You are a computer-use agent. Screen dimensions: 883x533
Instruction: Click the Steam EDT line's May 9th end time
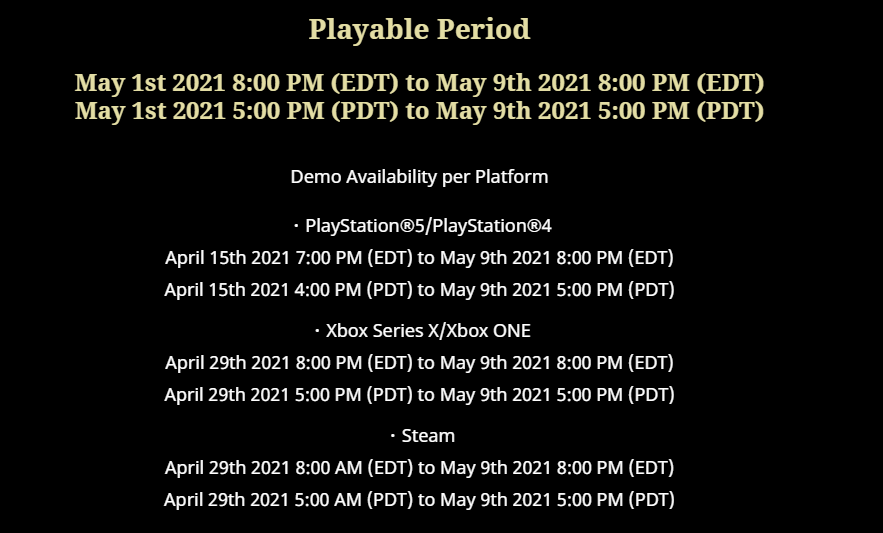click(x=556, y=467)
